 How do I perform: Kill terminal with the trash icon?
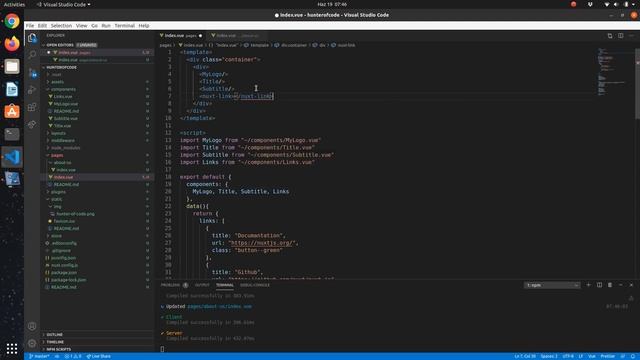[x=610, y=285]
